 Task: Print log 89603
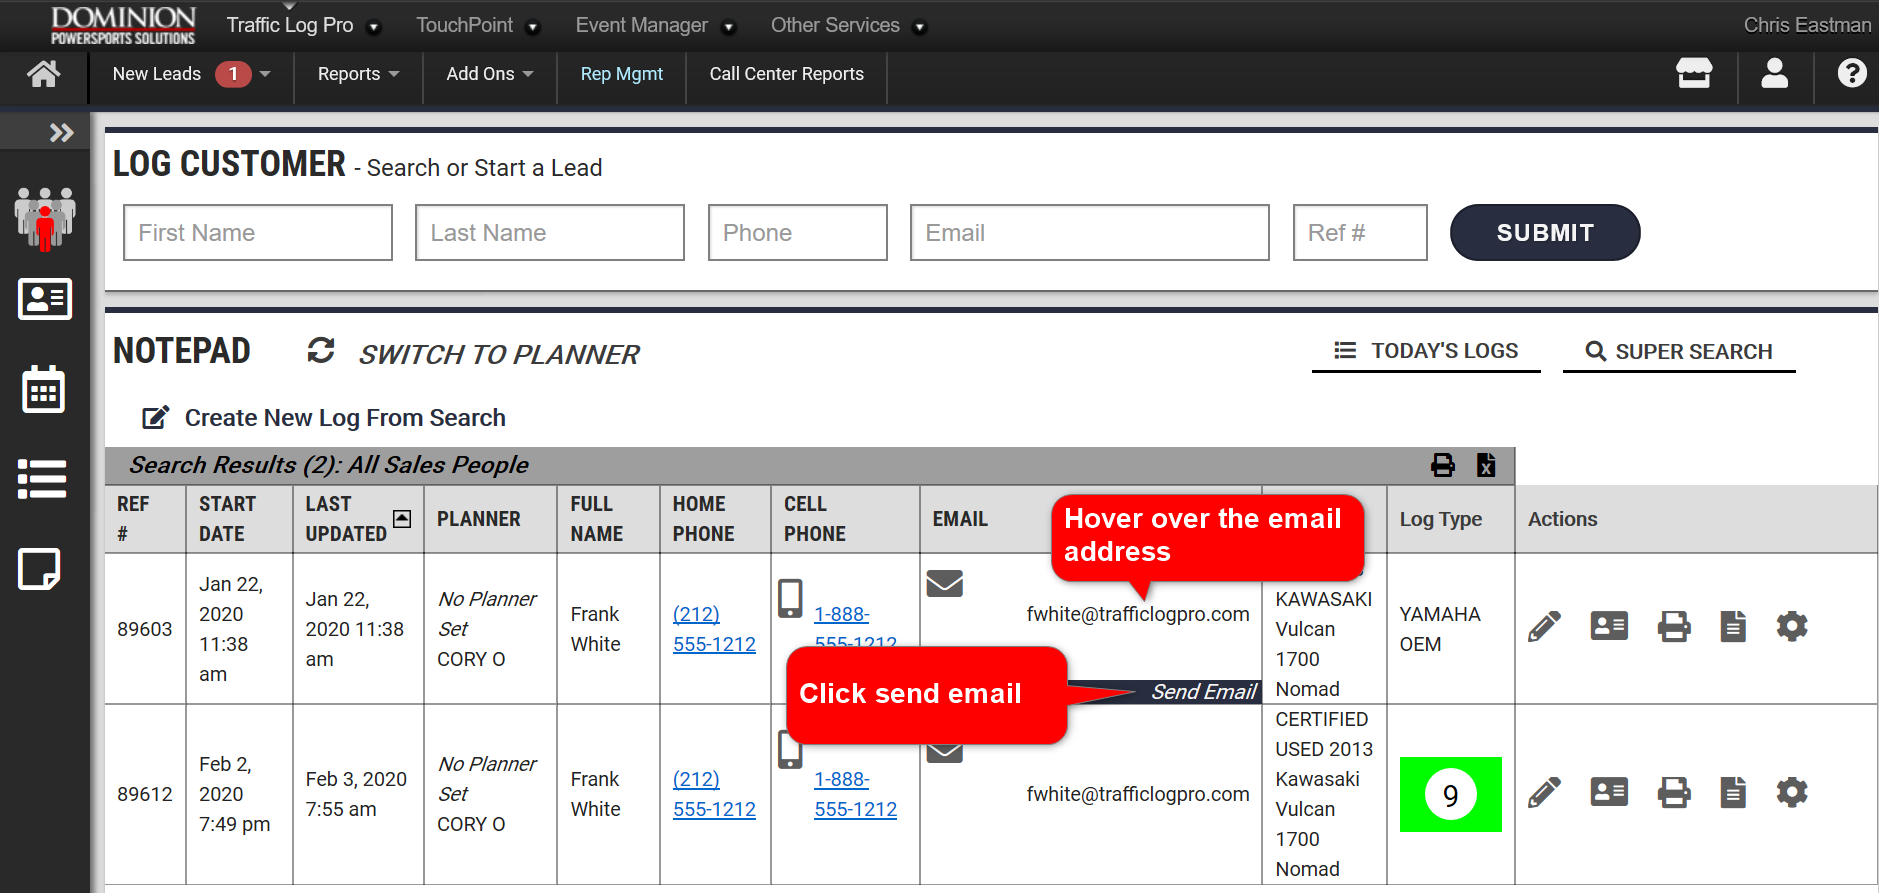tap(1674, 627)
